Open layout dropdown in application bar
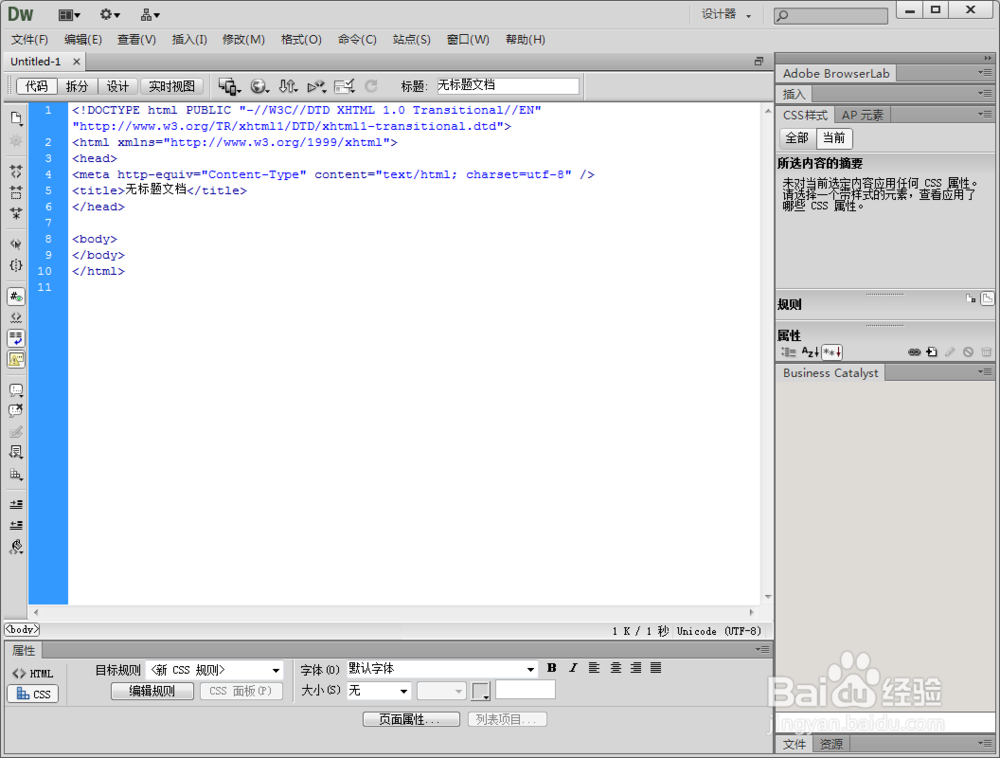This screenshot has width=1000, height=758. click(x=69, y=15)
